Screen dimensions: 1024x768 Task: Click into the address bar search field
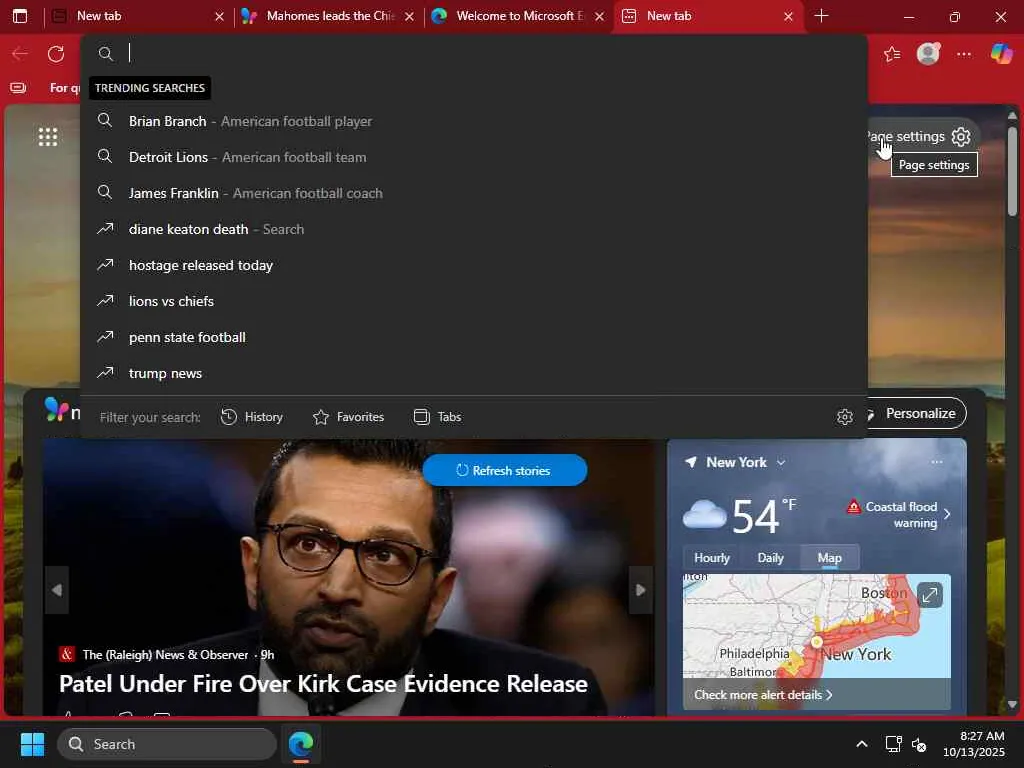pyautogui.click(x=473, y=53)
